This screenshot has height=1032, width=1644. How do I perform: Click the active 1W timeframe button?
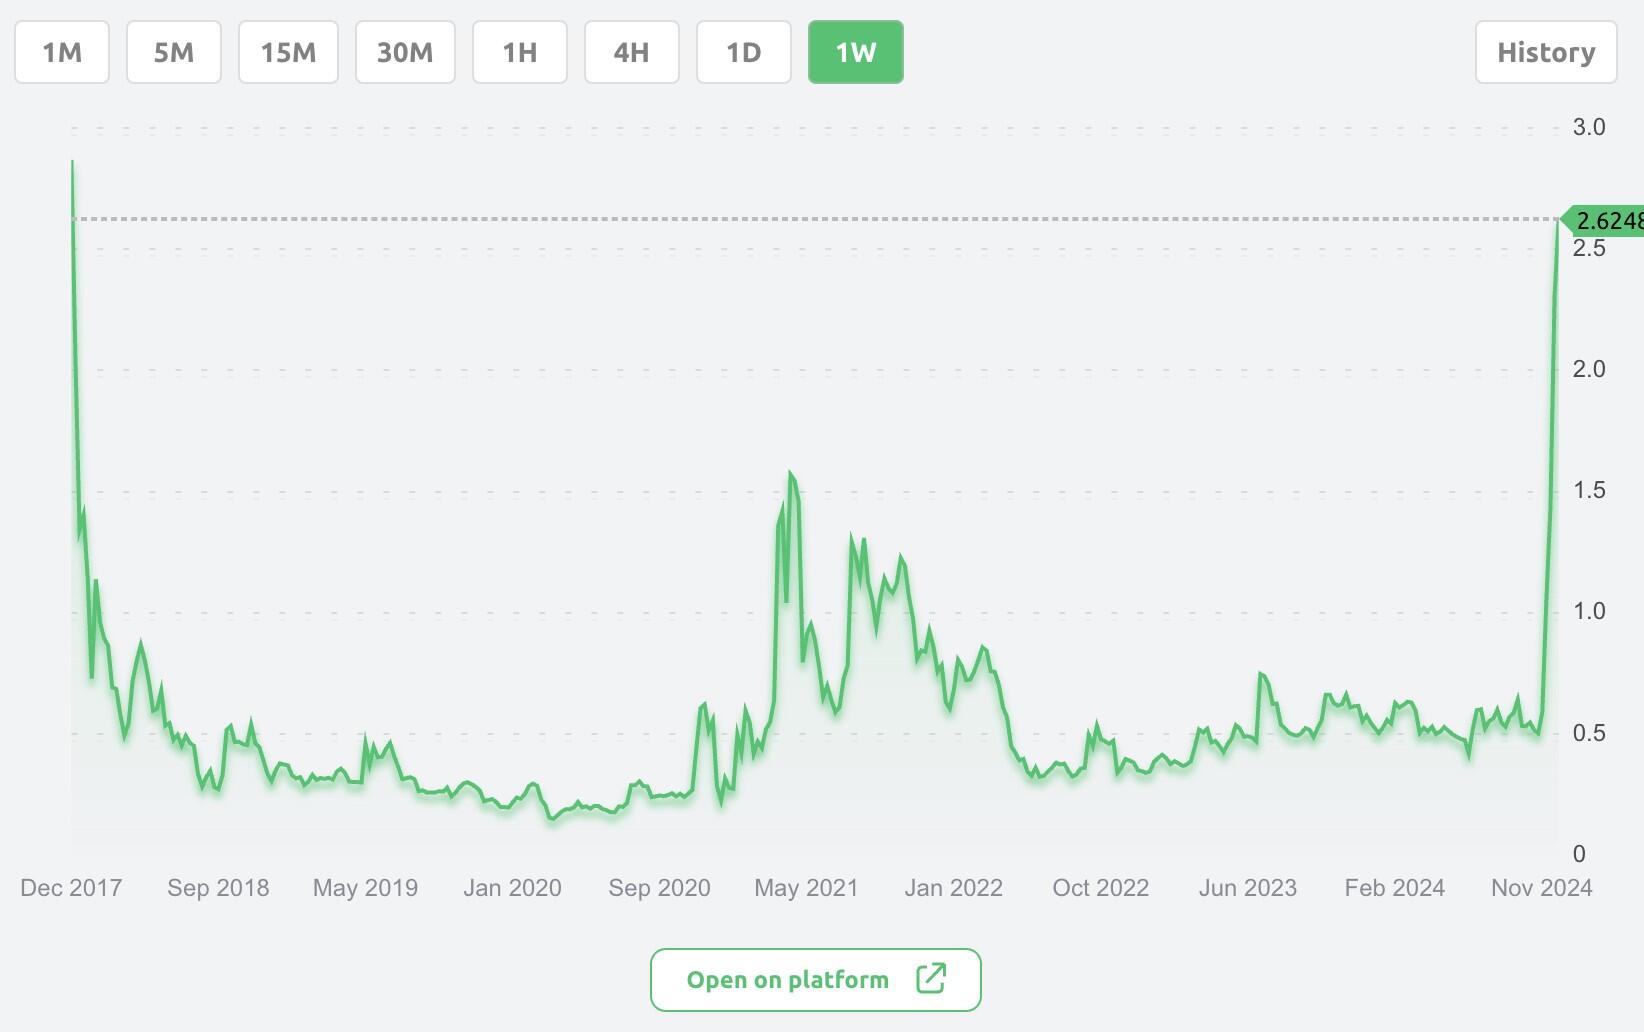(x=855, y=52)
